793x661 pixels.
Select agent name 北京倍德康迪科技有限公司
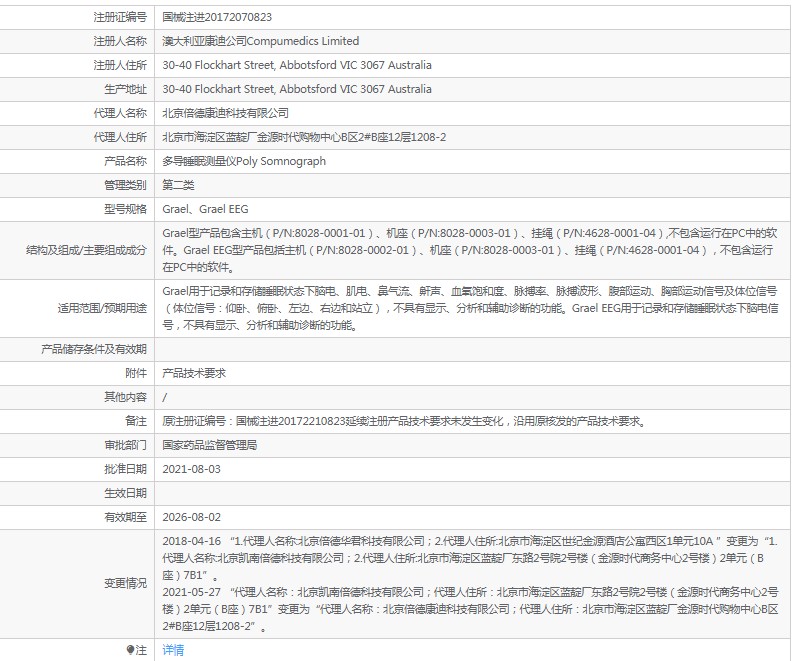click(226, 113)
